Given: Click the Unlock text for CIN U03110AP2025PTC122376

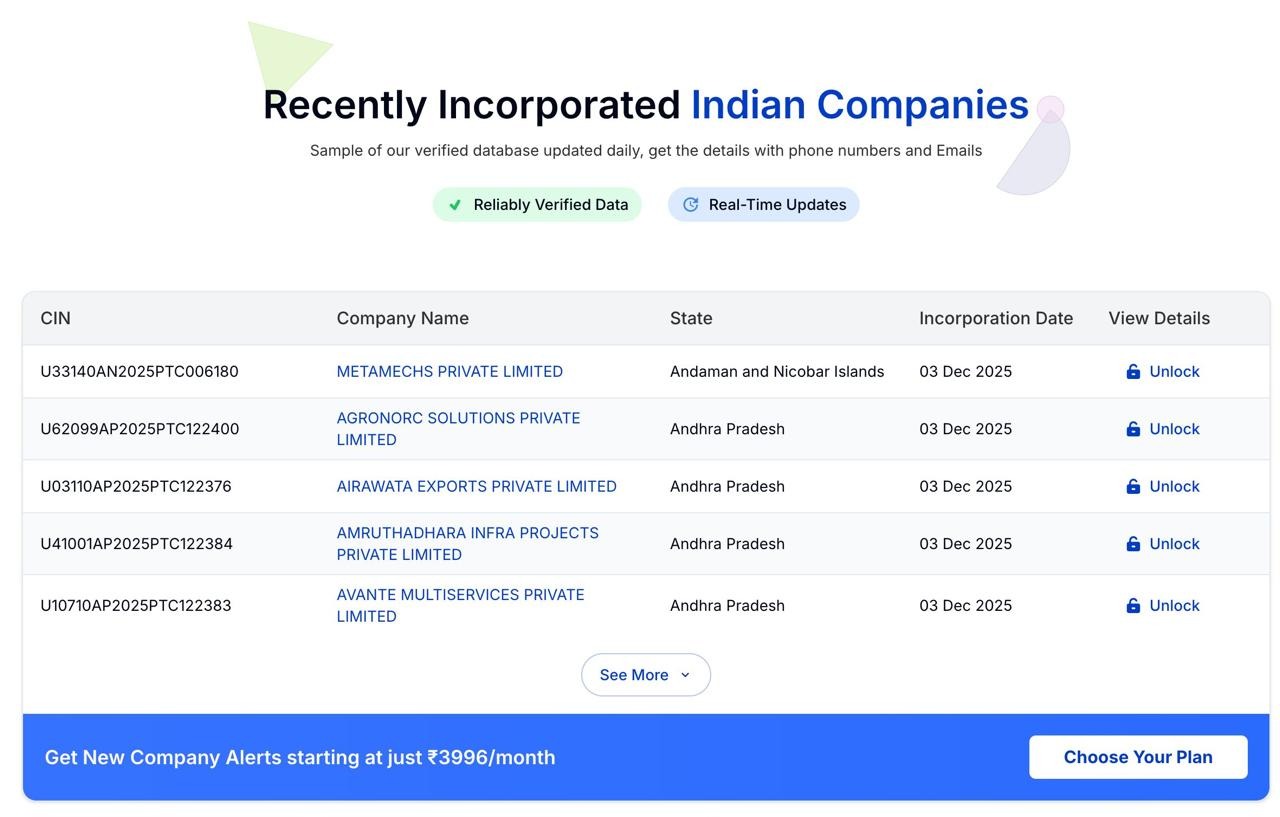Looking at the screenshot, I should pyautogui.click(x=1174, y=487).
